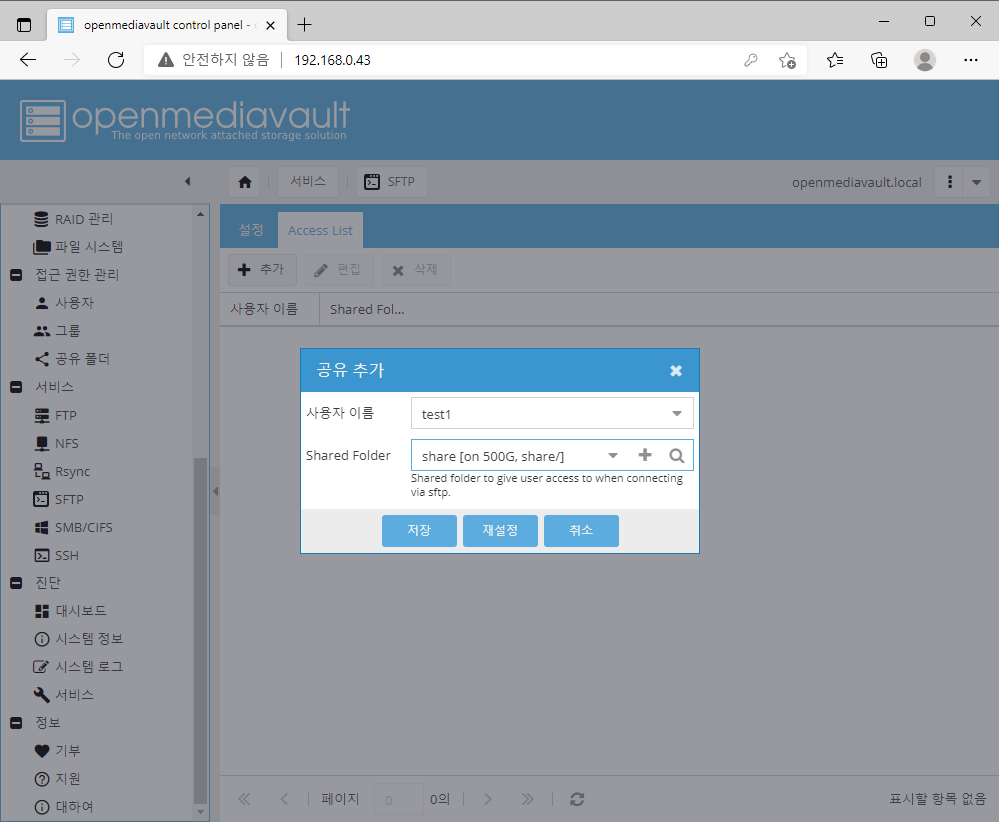Viewport: 999px width, 822px height.
Task: Click 재설정 reset button
Action: [x=500, y=531]
